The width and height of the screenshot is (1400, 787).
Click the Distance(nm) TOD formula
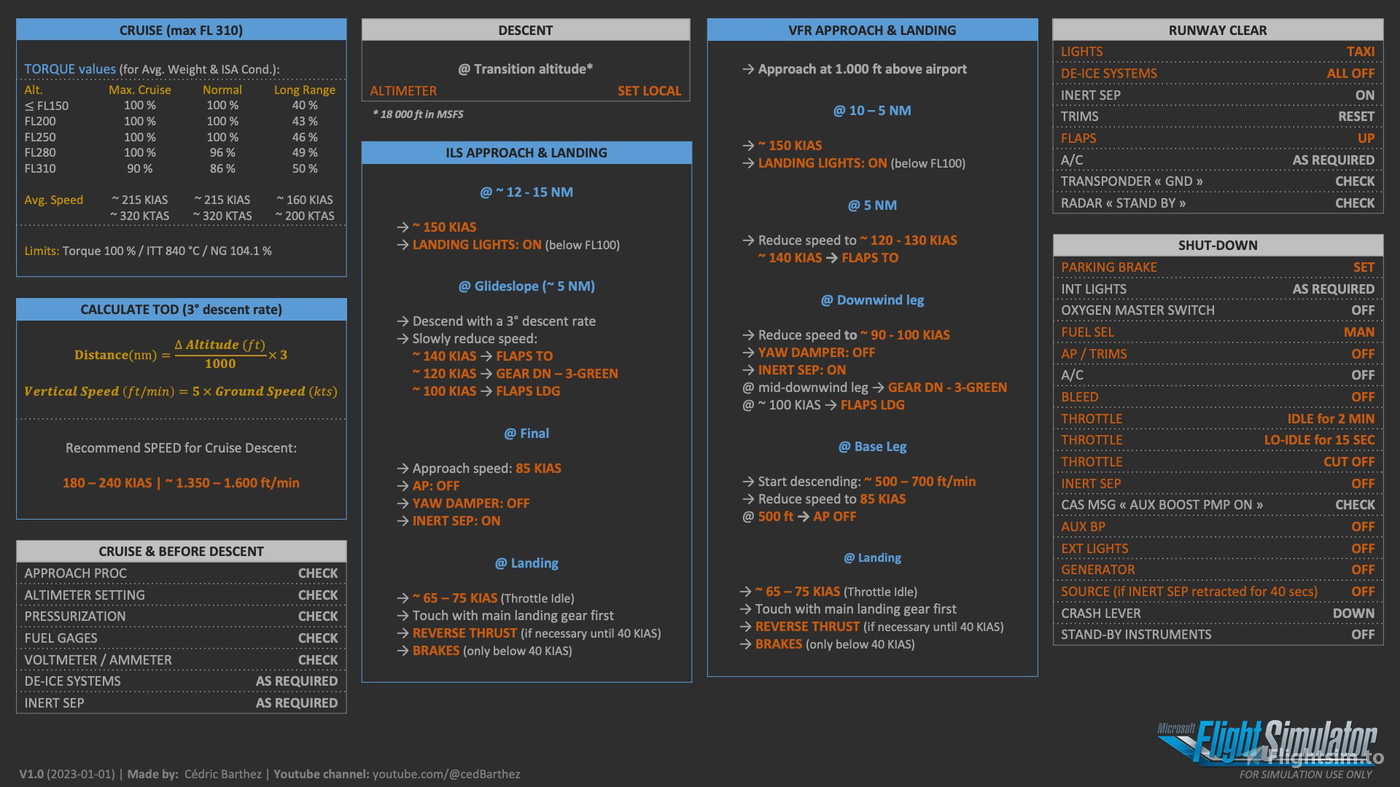181,354
